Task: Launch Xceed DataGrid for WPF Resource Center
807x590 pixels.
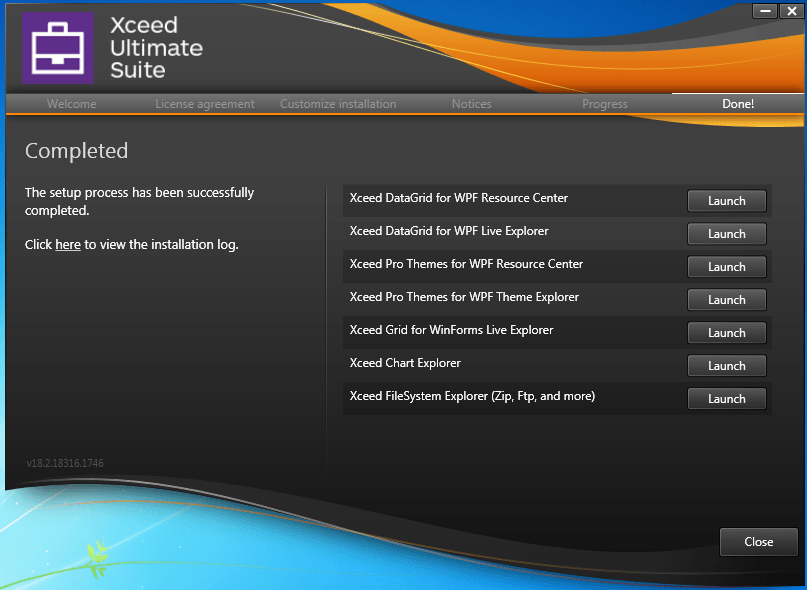Action: point(727,201)
